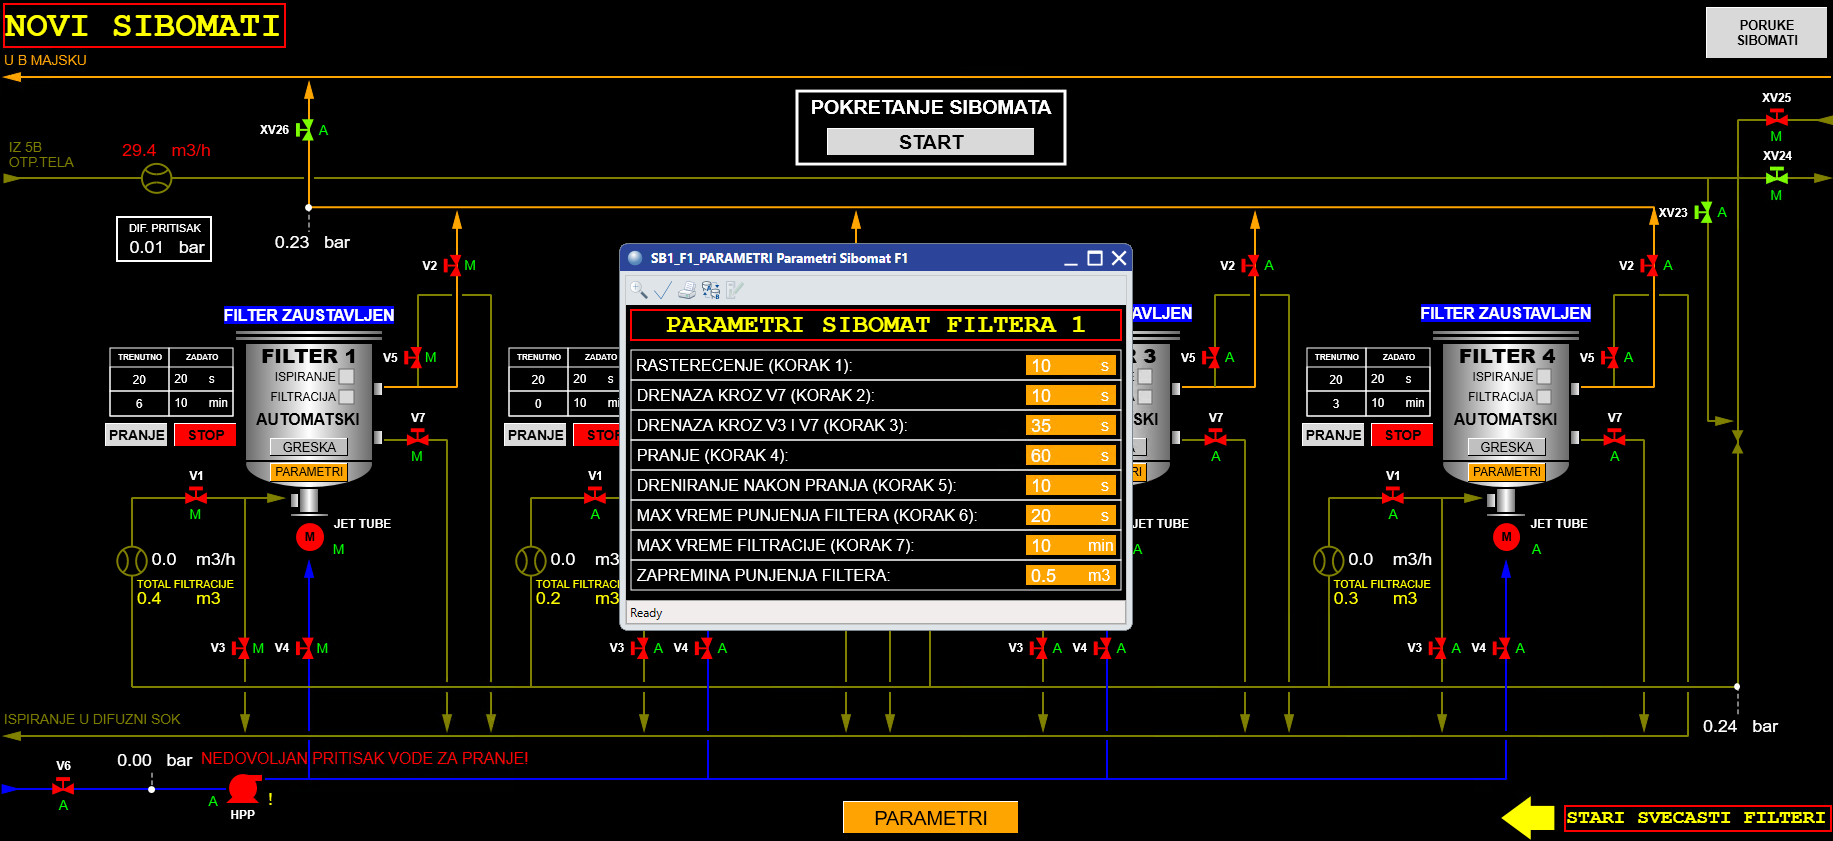Viewport: 1833px width, 841px height.
Task: Toggle ISPIRANJE checkbox on Filter 4
Action: (x=1544, y=377)
